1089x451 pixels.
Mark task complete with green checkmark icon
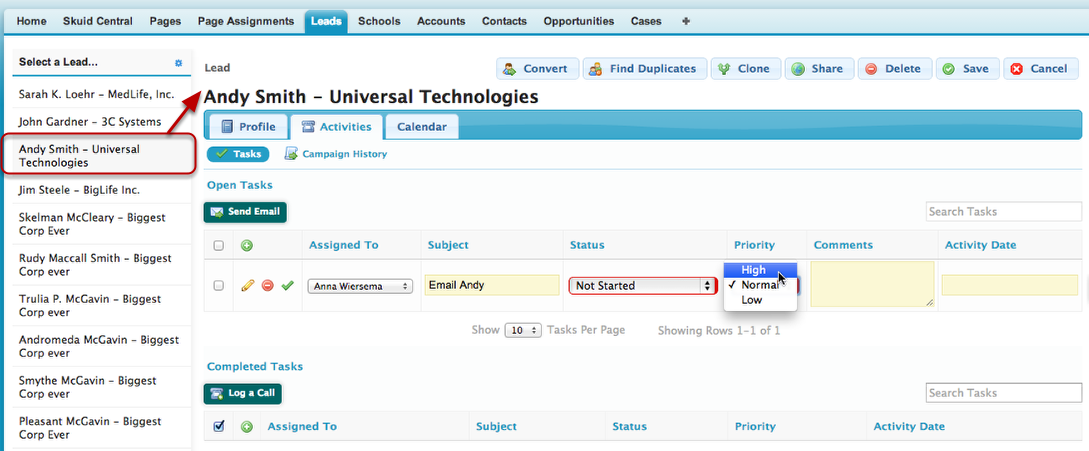tap(288, 285)
